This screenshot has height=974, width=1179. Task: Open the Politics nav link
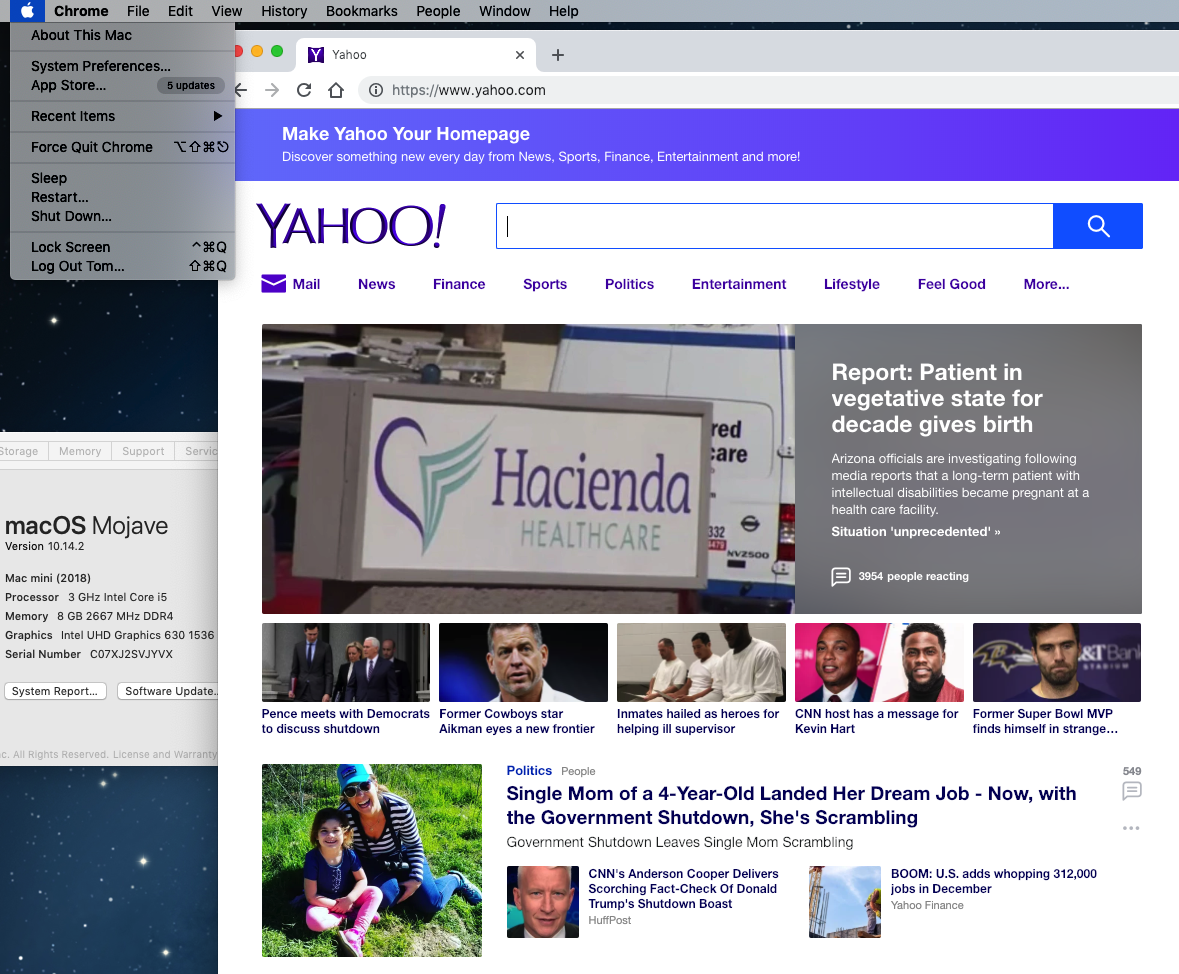click(x=629, y=284)
